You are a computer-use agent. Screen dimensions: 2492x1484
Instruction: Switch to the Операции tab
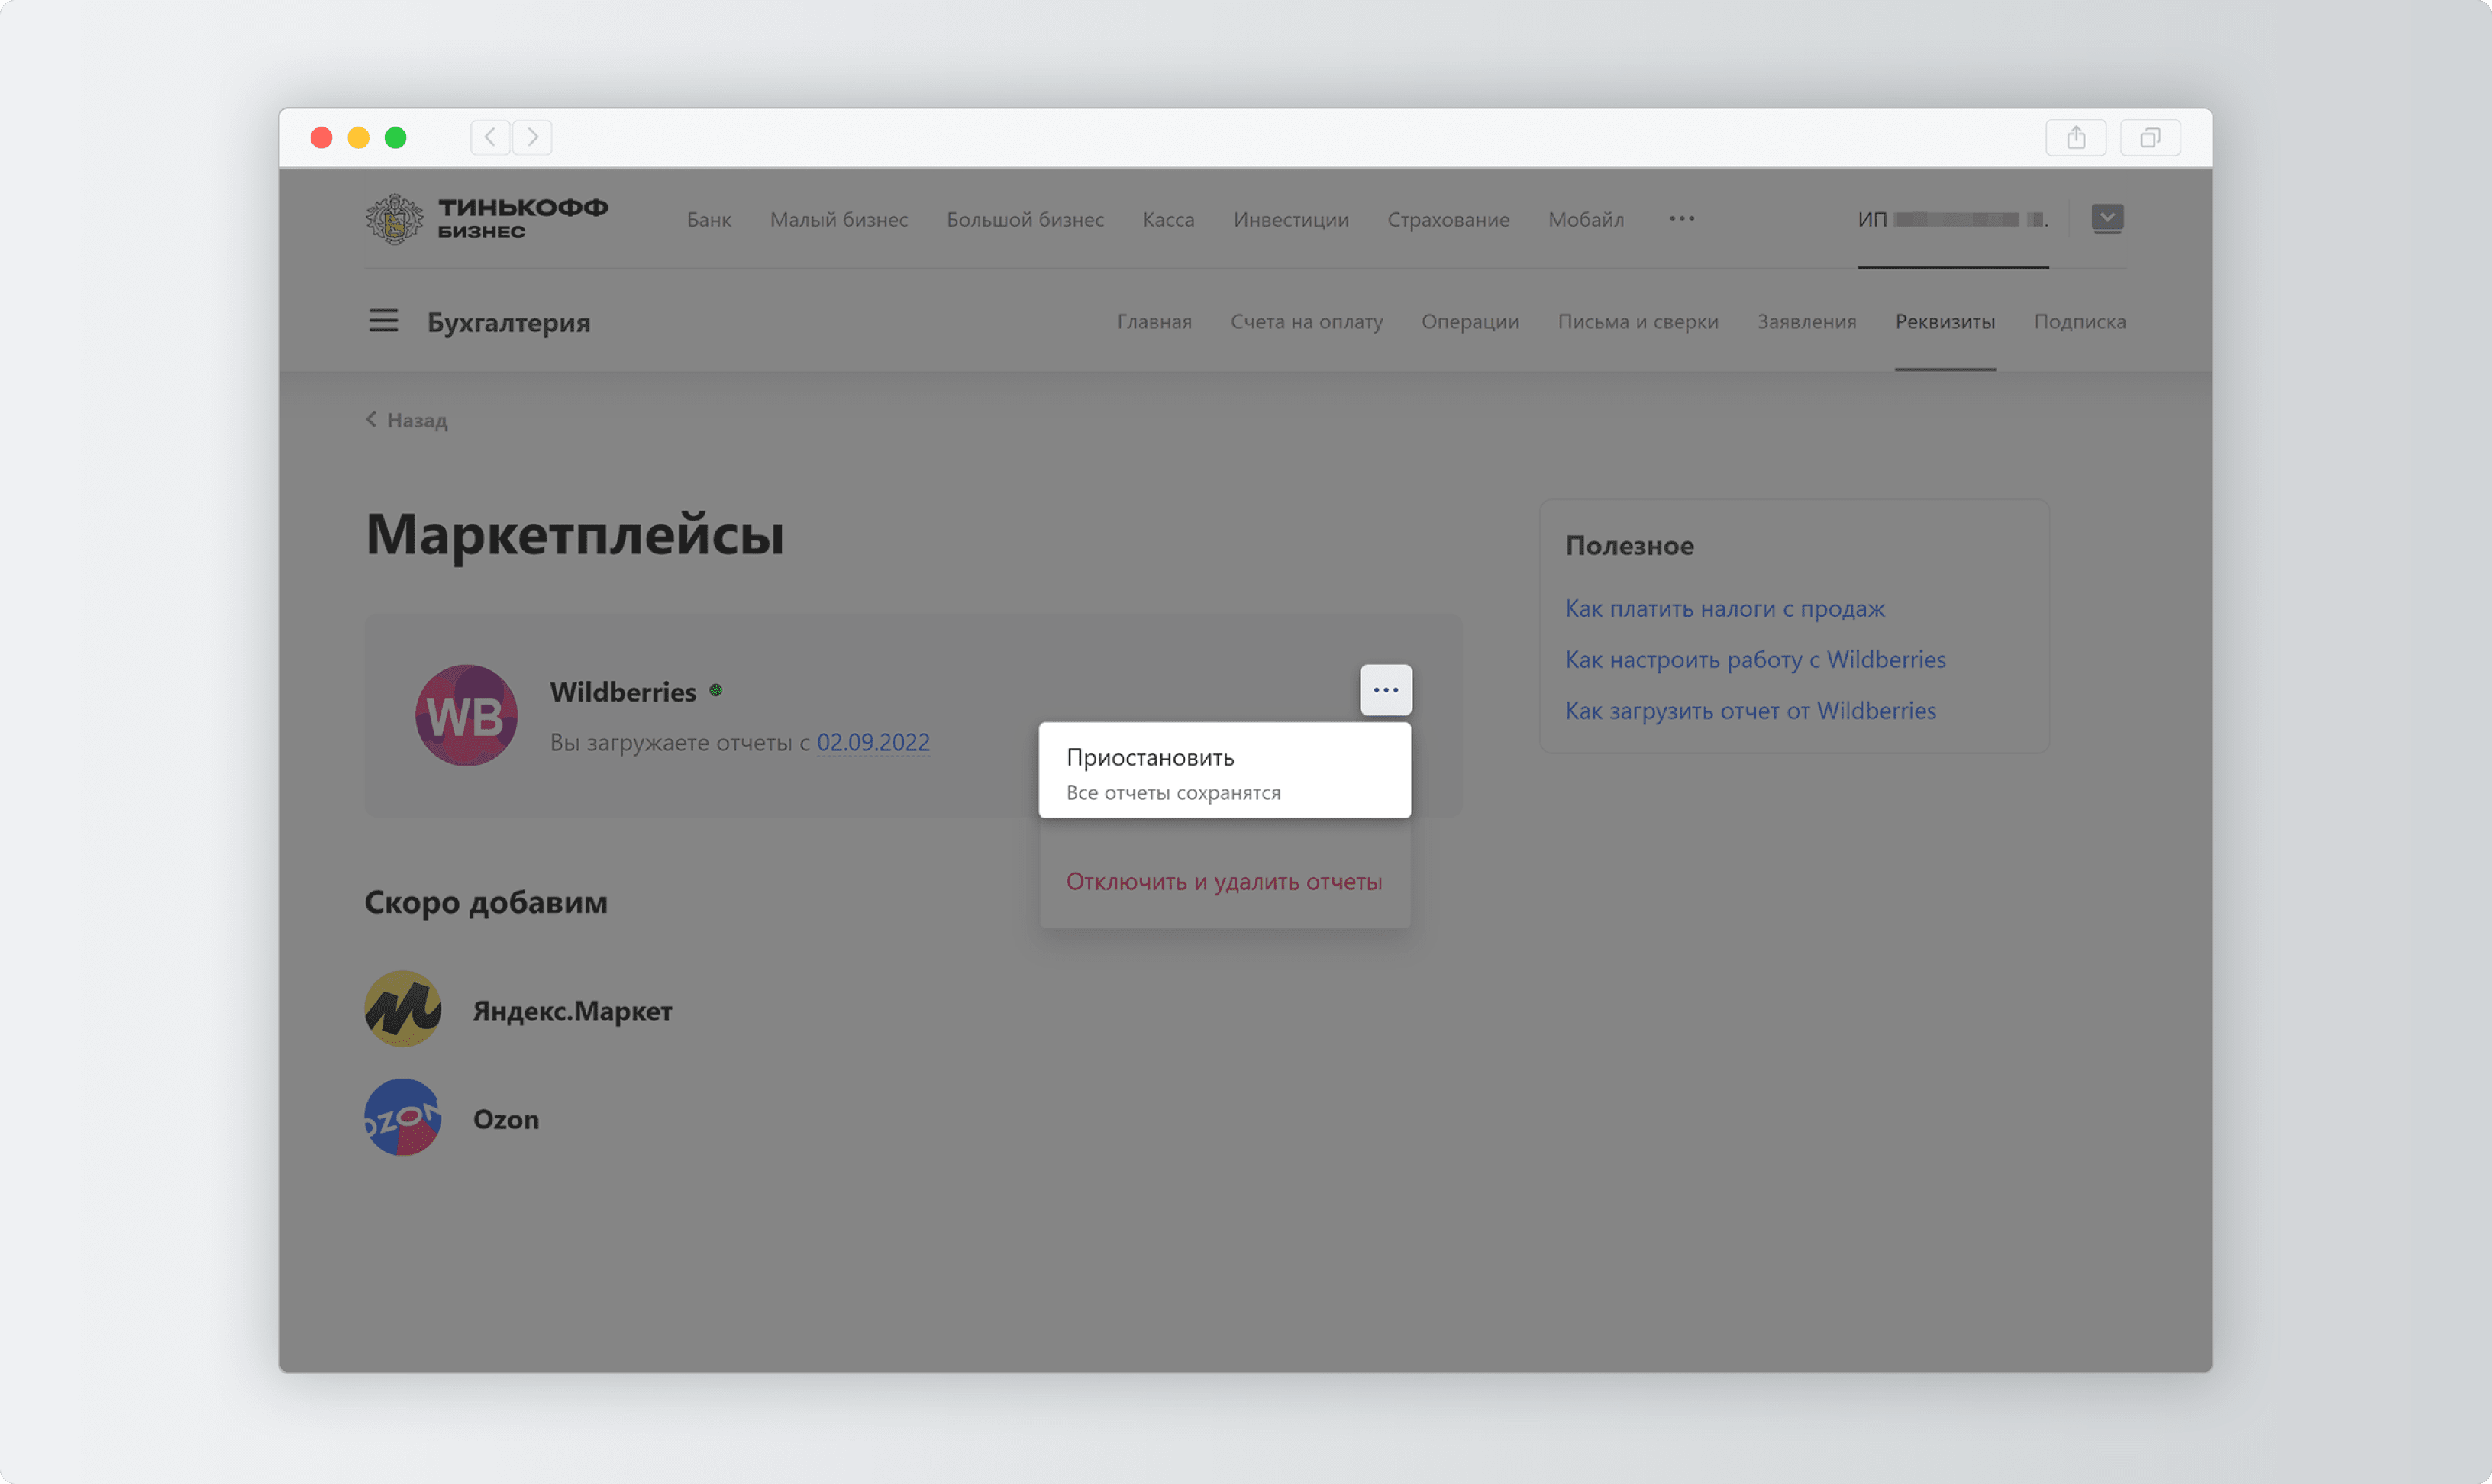click(1469, 322)
